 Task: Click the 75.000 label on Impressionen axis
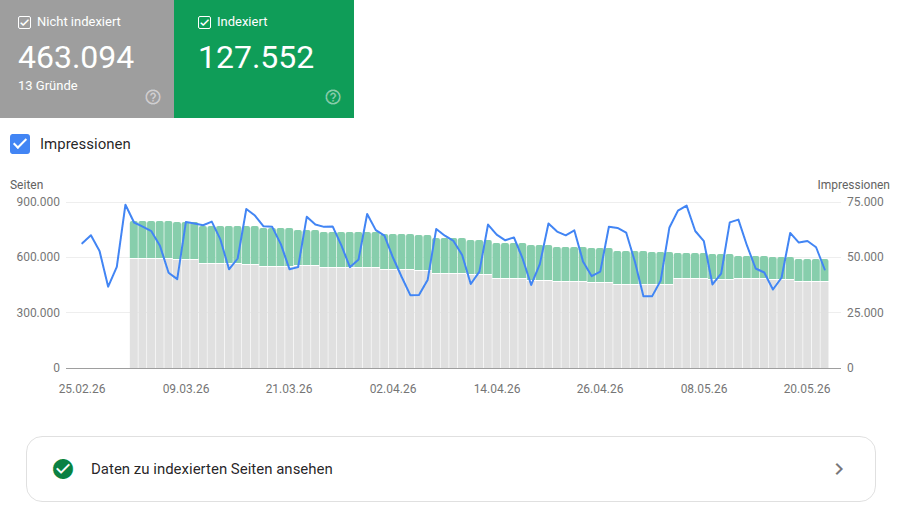pos(865,202)
